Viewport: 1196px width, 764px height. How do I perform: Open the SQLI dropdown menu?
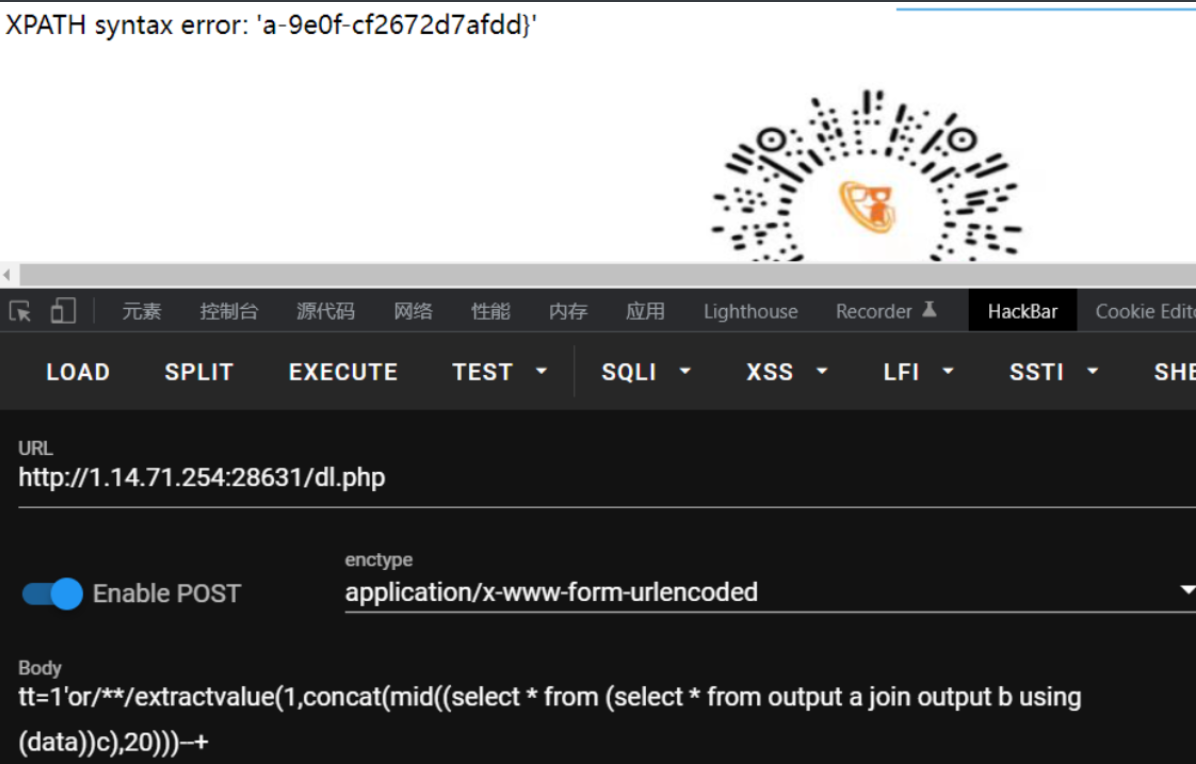click(x=646, y=372)
